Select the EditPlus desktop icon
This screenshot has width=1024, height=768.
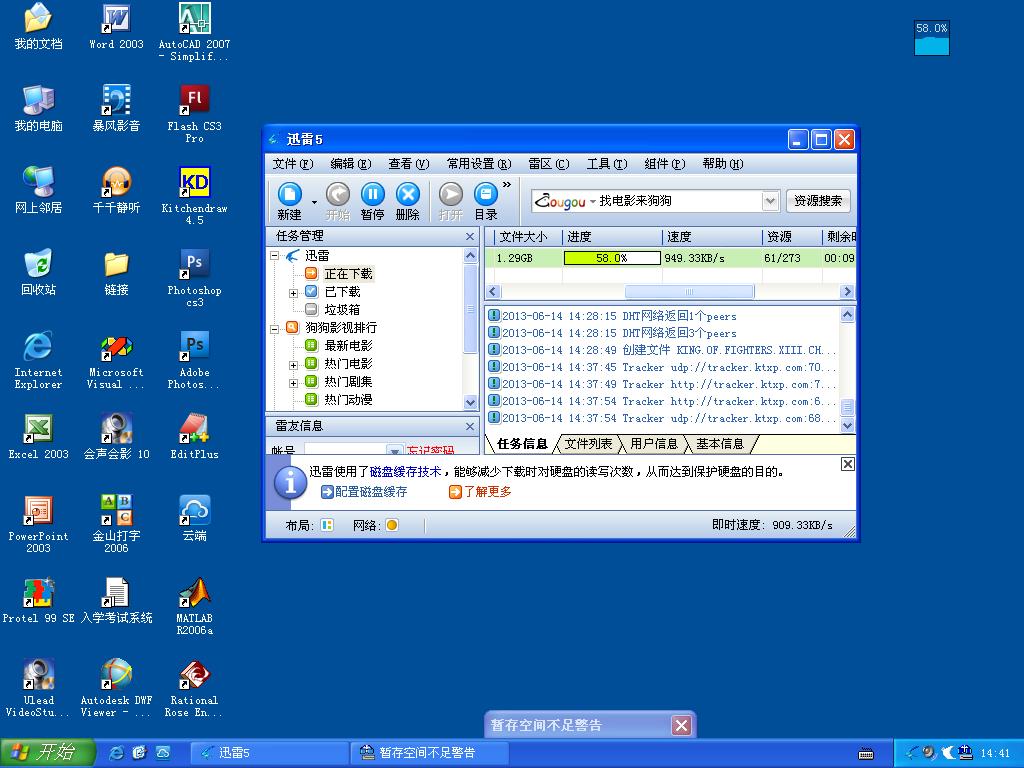pyautogui.click(x=195, y=437)
